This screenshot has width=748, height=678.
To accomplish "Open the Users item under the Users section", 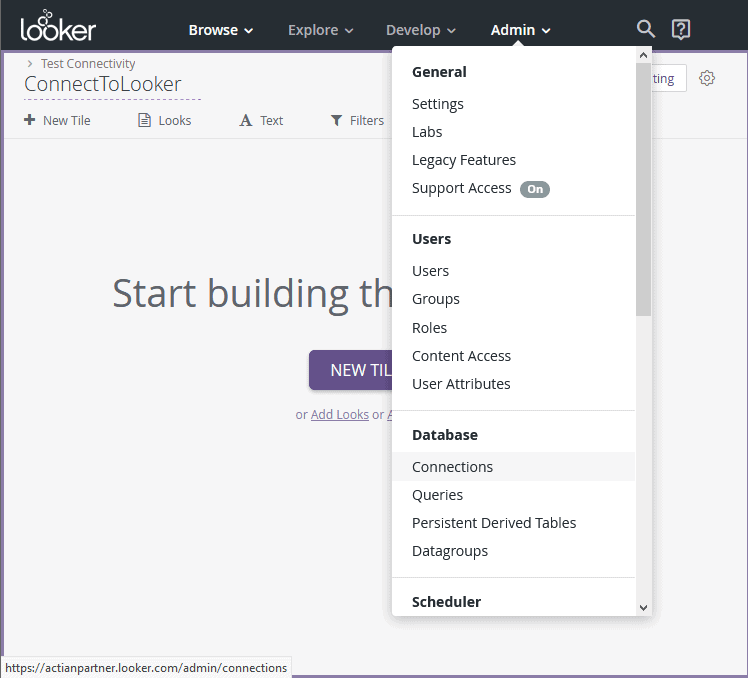I will [513, 271].
